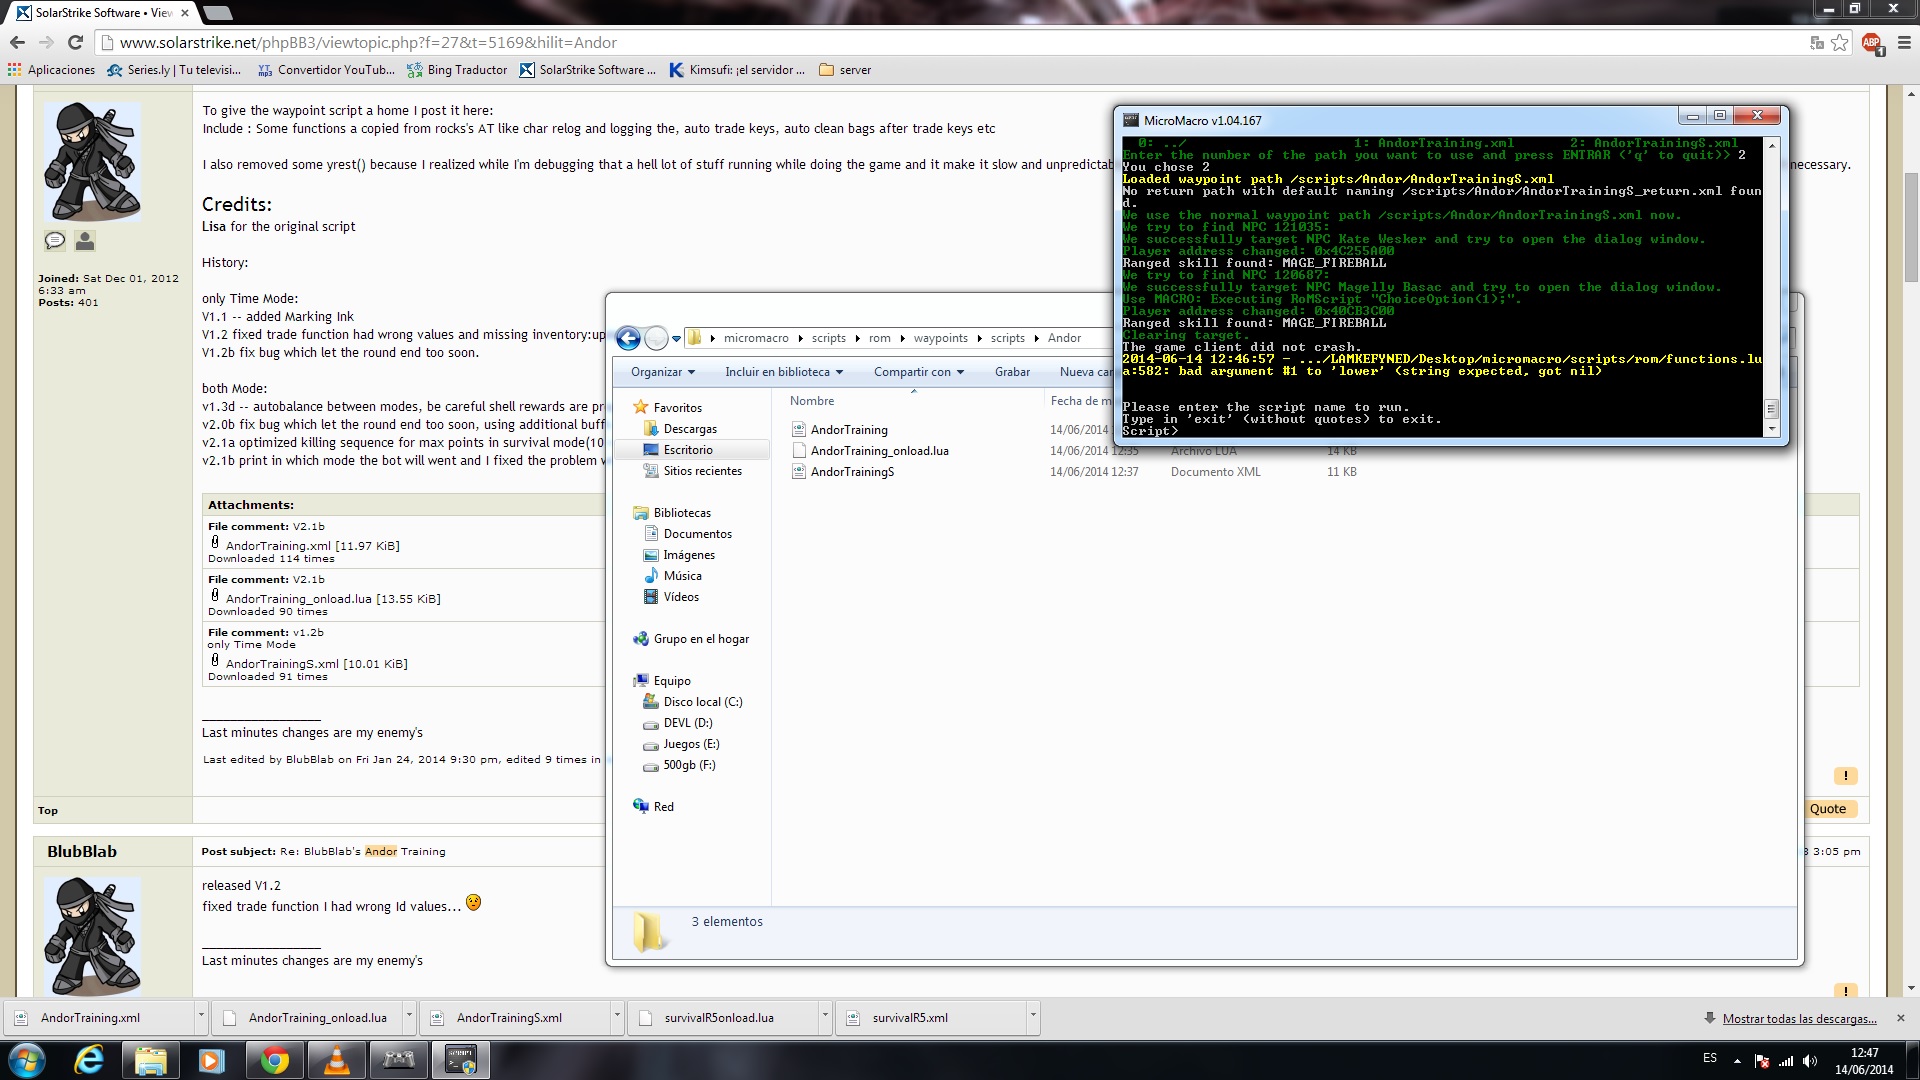Open the Compartir con dropdown
1920x1080 pixels.
918,372
